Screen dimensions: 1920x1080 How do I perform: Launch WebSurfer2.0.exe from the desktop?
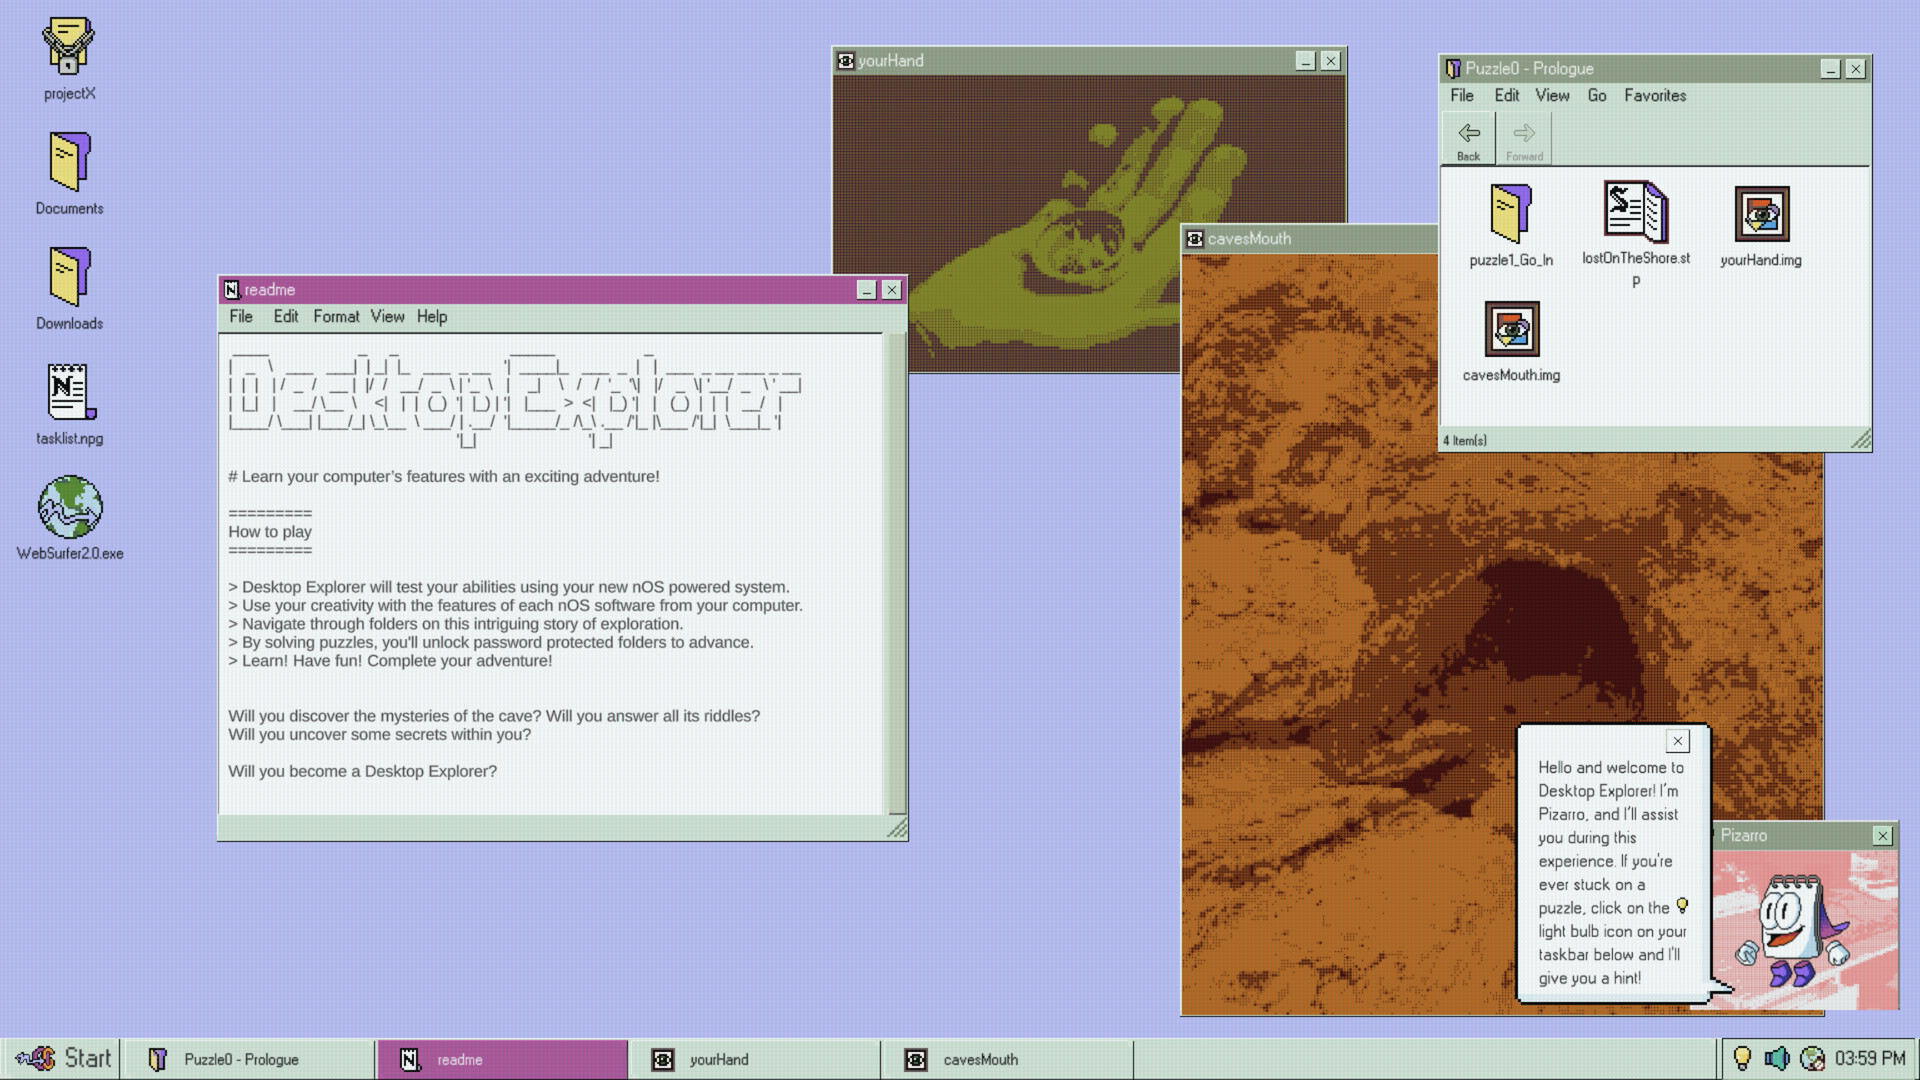point(69,512)
